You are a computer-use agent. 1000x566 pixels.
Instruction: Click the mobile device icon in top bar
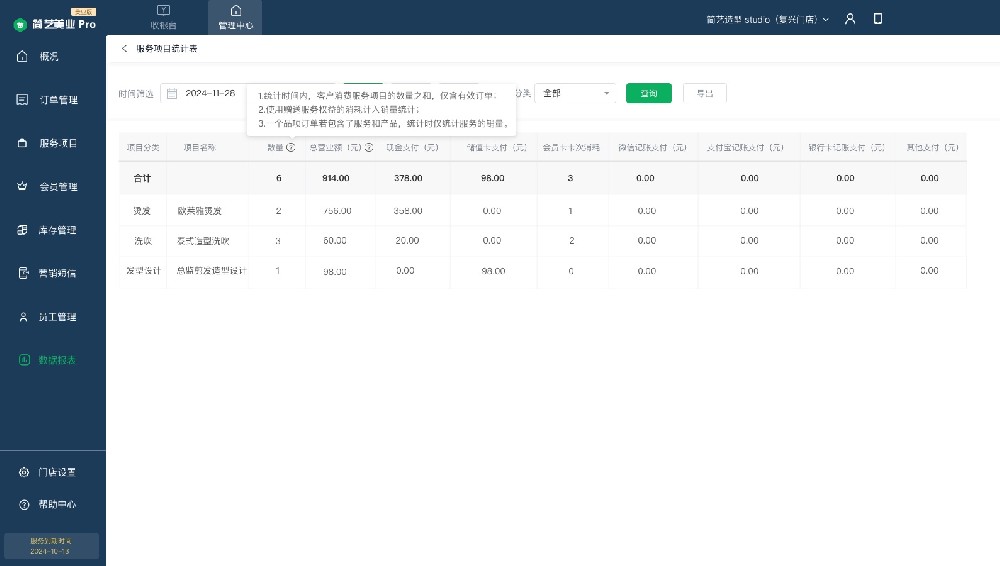click(x=878, y=18)
